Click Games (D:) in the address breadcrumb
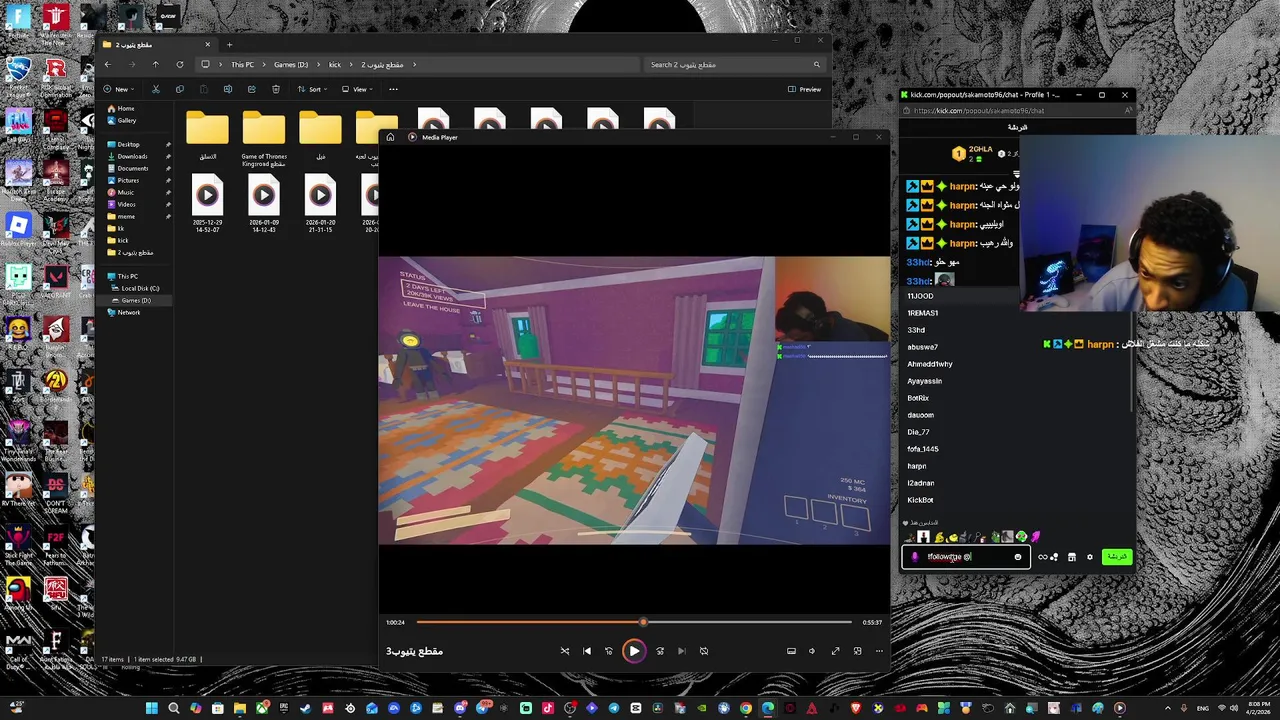 [x=291, y=65]
